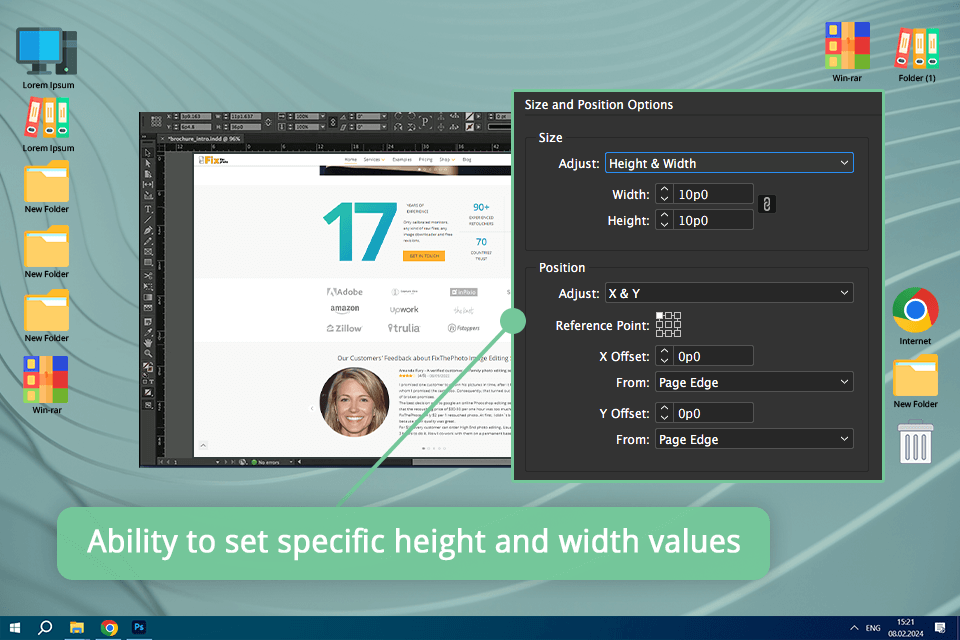Select the Rectangle Frame tool

pyautogui.click(x=148, y=252)
